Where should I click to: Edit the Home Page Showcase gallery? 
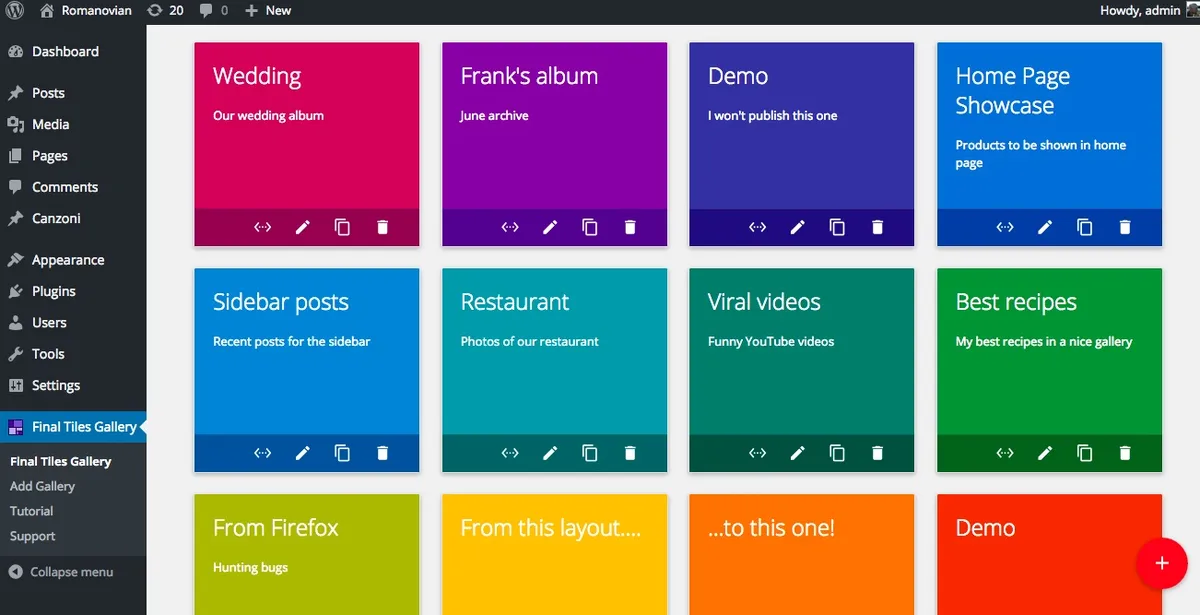[x=1045, y=227]
